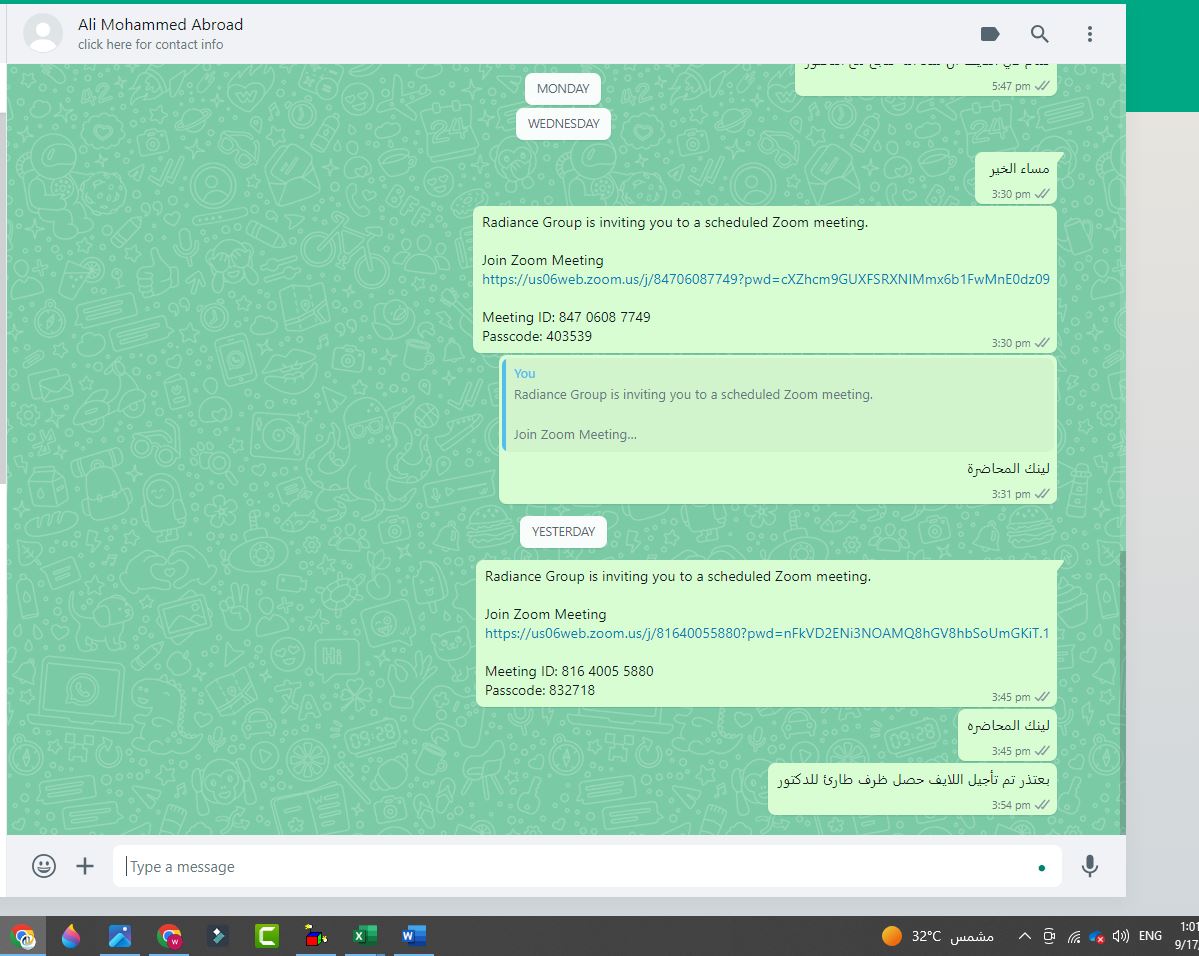The width and height of the screenshot is (1199, 956).
Task: Click read receipt ticks on 3:54 pm message
Action: point(1042,805)
